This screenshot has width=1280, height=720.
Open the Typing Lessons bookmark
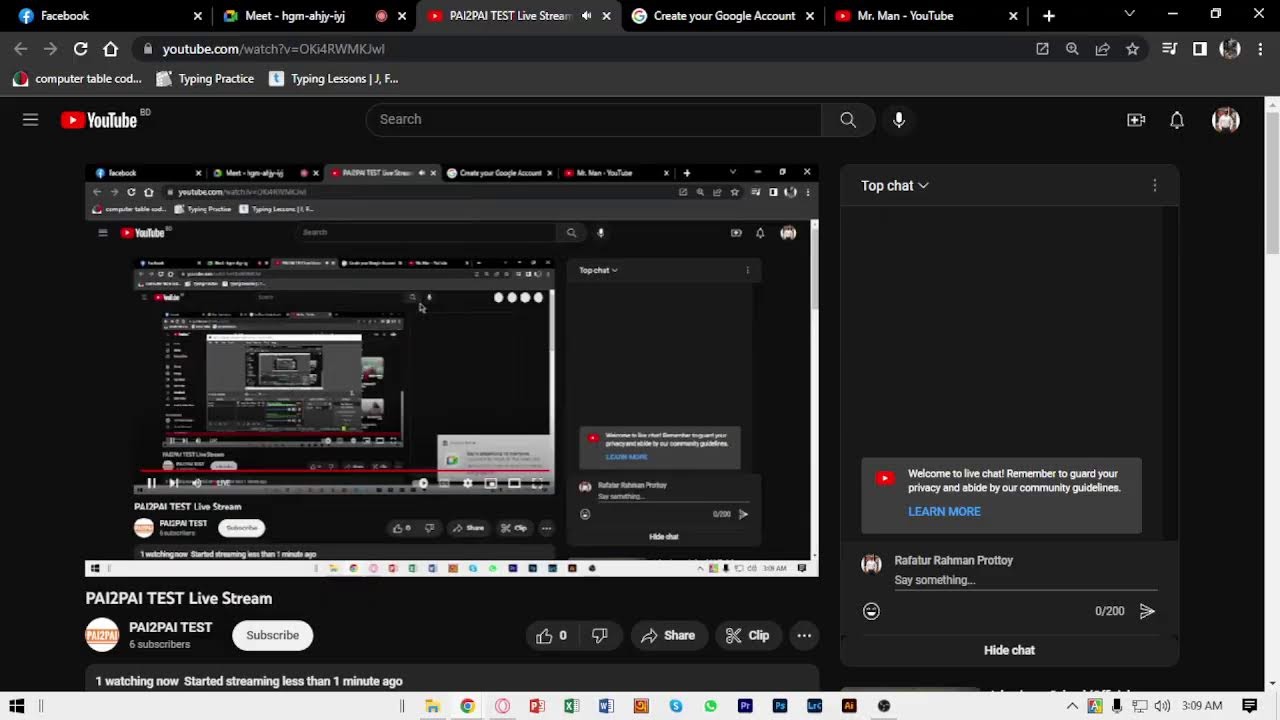[333, 79]
